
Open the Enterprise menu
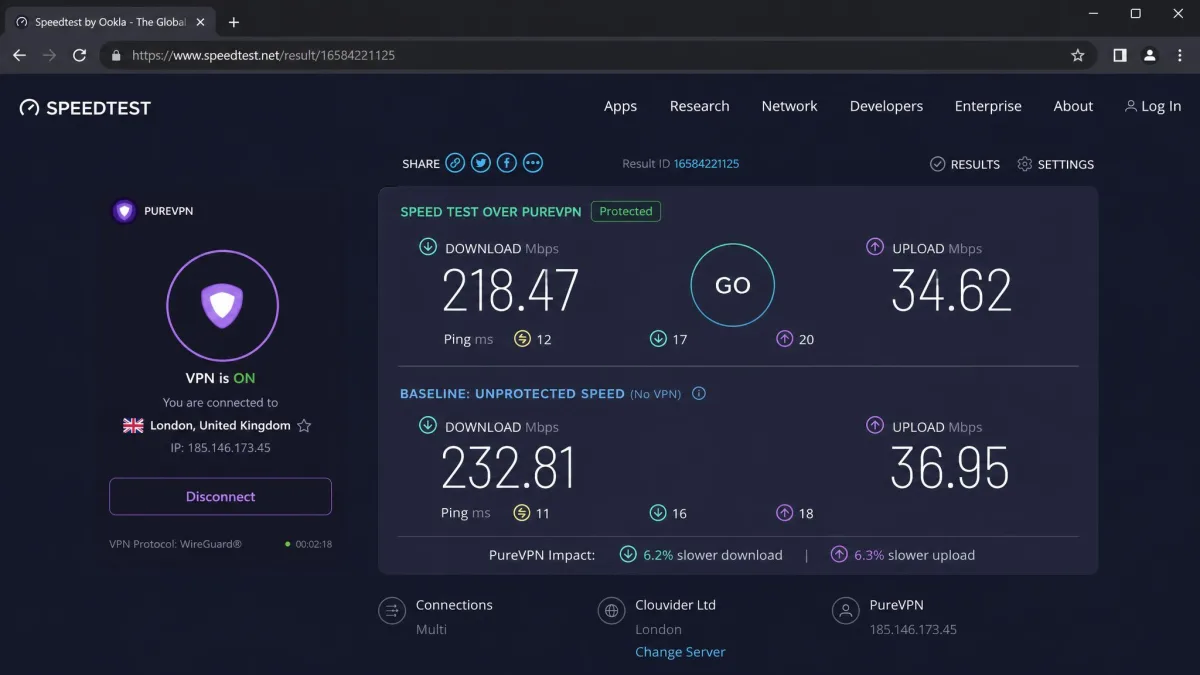tap(988, 106)
